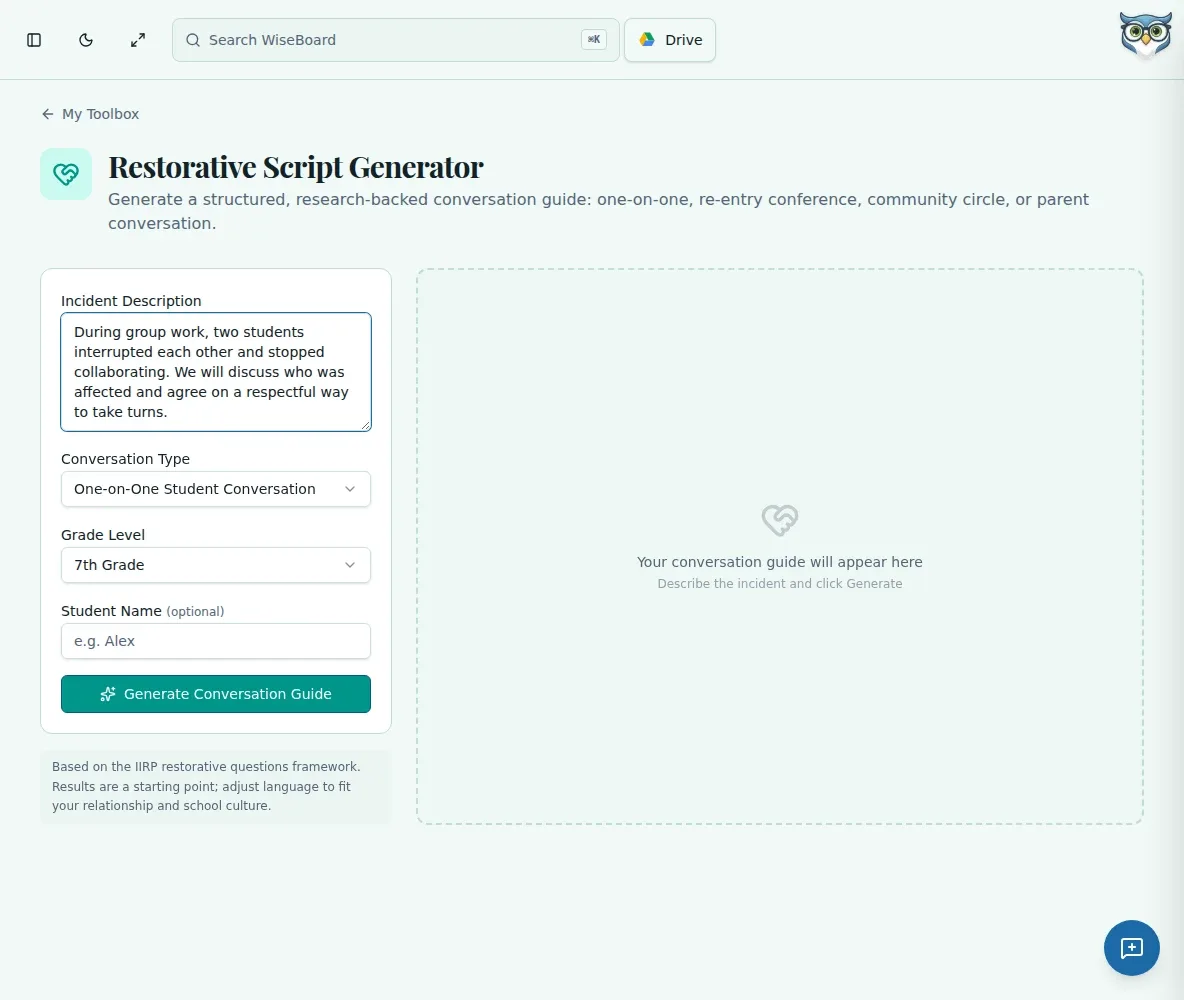The image size is (1184, 1000).
Task: Click the Search WiseBoard field
Action: point(396,40)
